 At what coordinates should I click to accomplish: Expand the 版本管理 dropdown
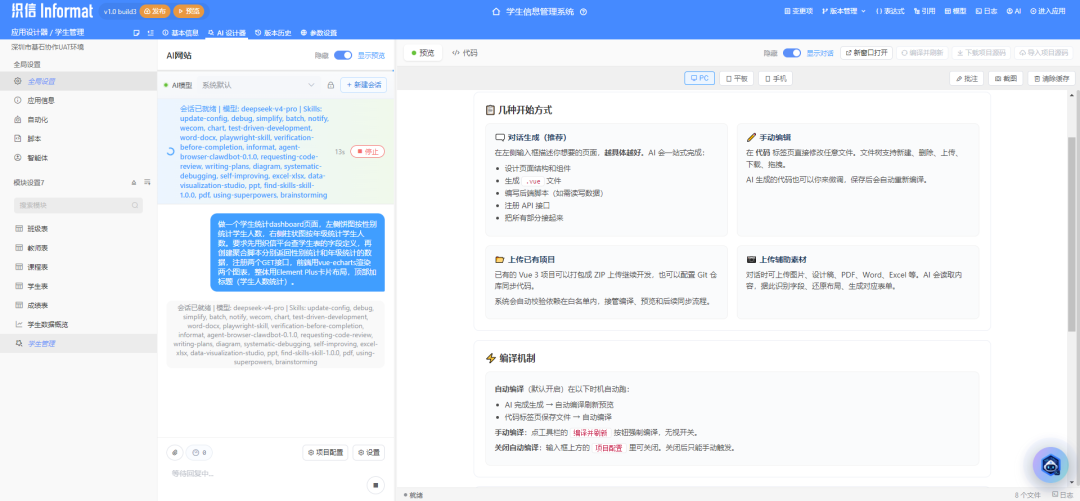tap(844, 12)
